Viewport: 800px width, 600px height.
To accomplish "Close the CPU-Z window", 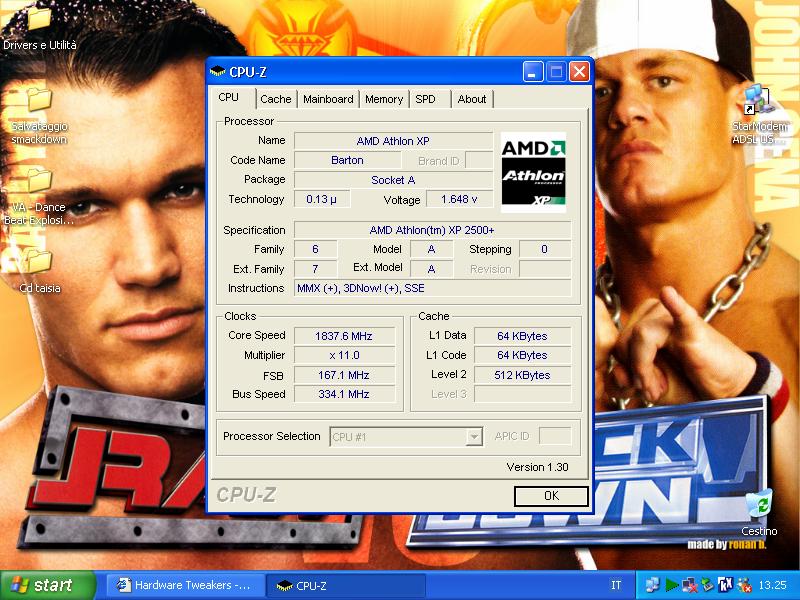I will point(579,72).
